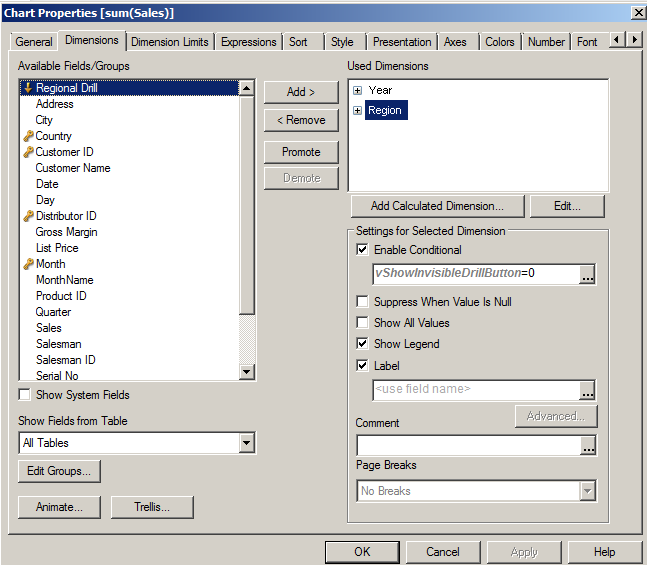The height and width of the screenshot is (565, 647).
Task: Click the conditional expression input field
Action: (476, 274)
